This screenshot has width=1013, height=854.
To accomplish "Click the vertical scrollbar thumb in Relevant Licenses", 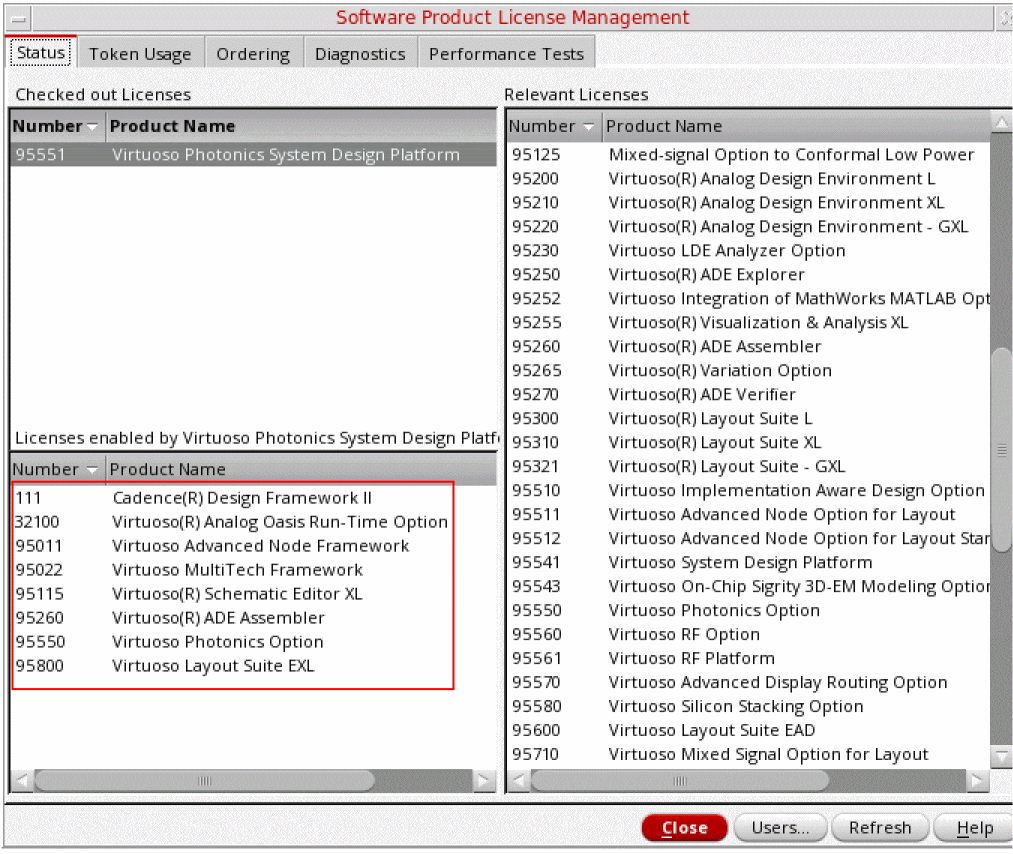I will [1001, 450].
